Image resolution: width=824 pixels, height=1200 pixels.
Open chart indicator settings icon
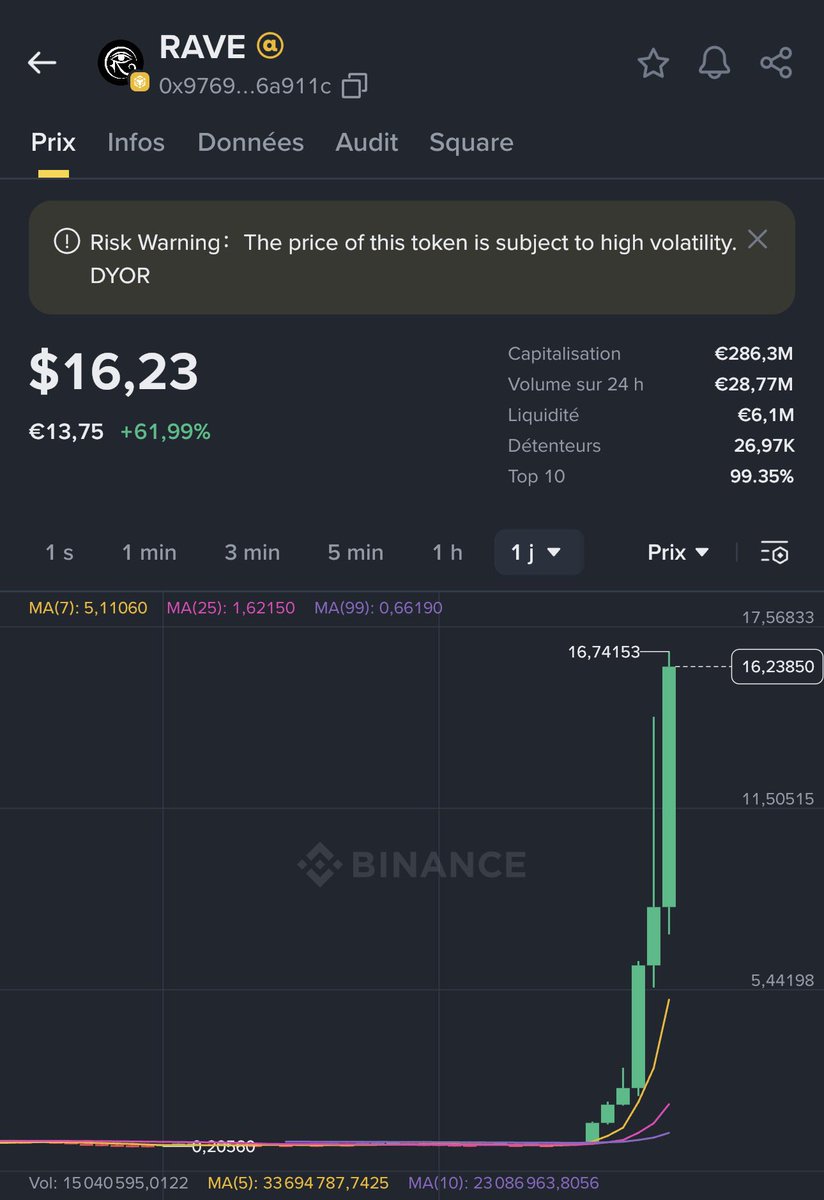click(x=775, y=552)
